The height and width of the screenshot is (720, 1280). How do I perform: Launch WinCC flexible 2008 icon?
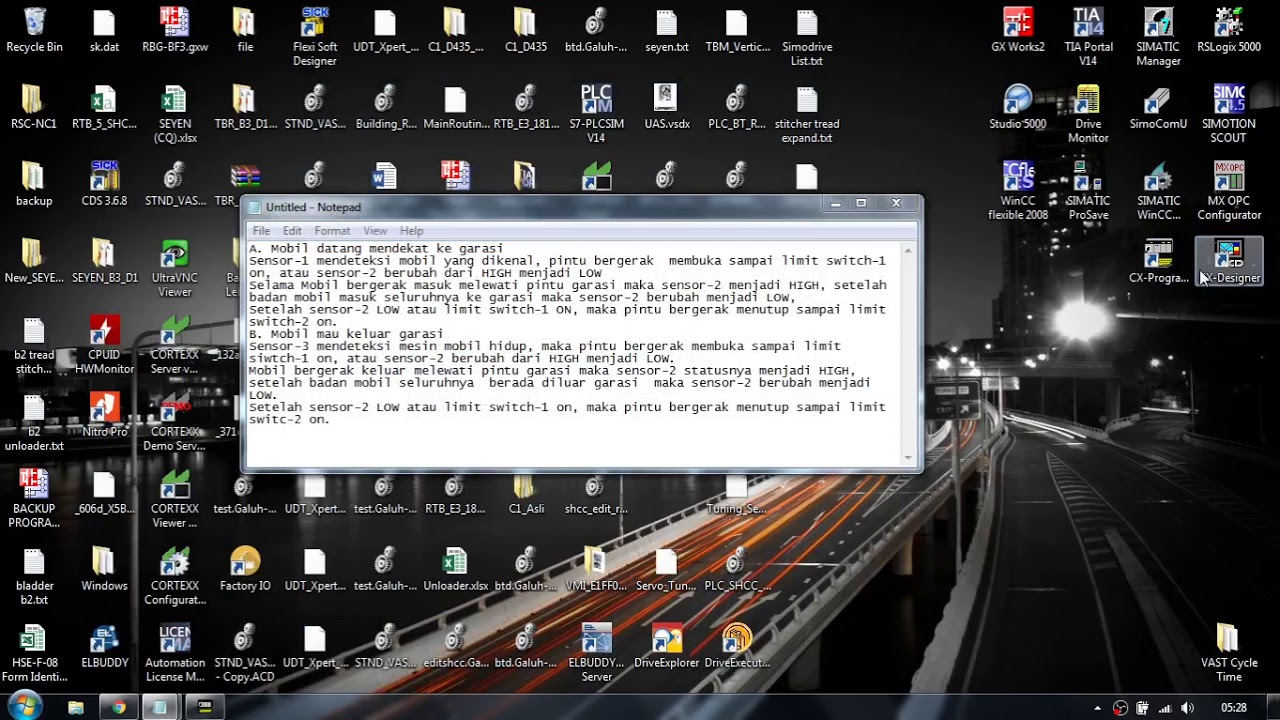click(x=1018, y=191)
